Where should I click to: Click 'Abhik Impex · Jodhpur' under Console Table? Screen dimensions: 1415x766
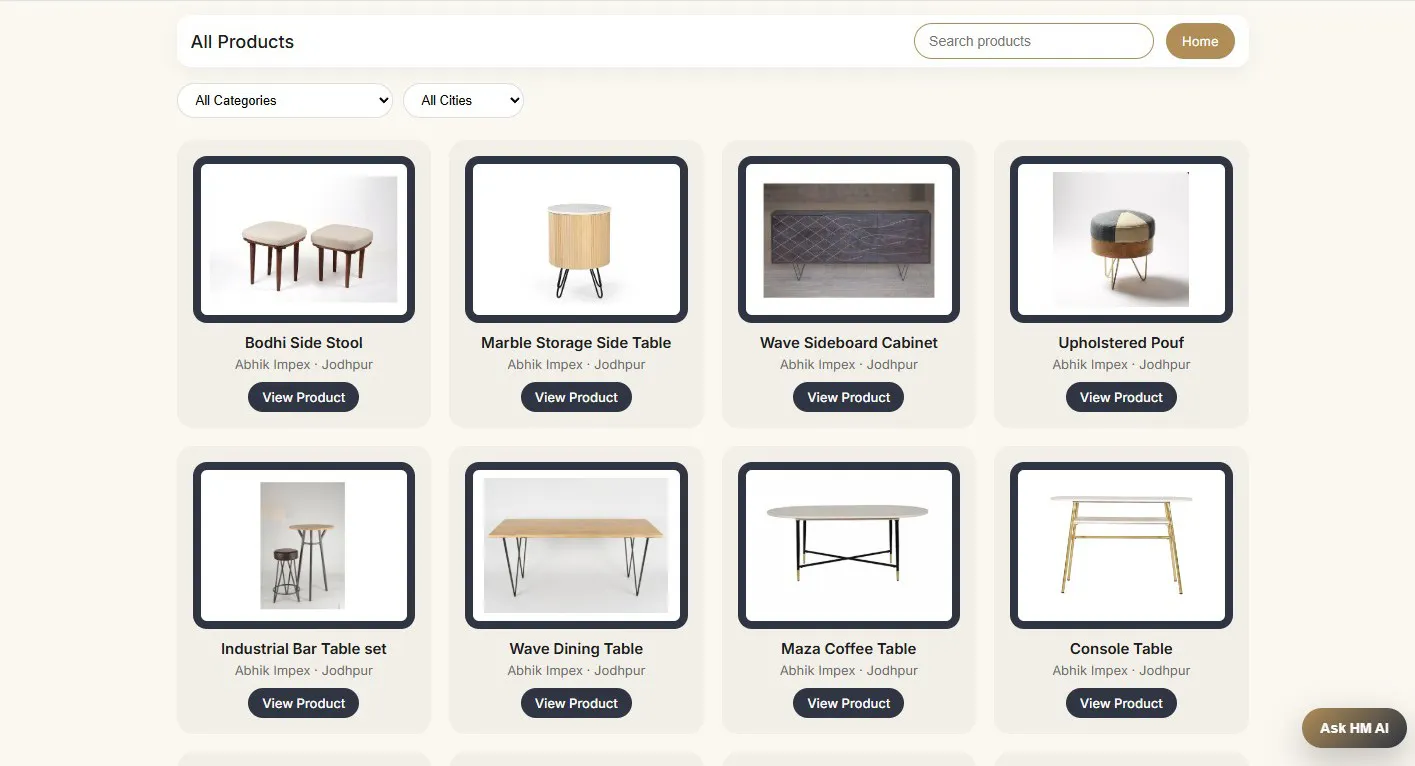[1121, 671]
